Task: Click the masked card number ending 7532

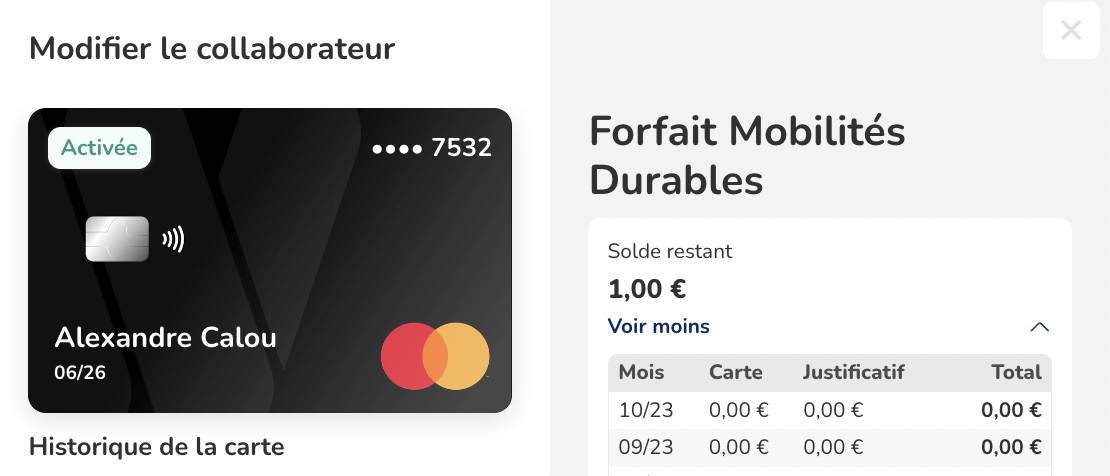Action: (432, 148)
